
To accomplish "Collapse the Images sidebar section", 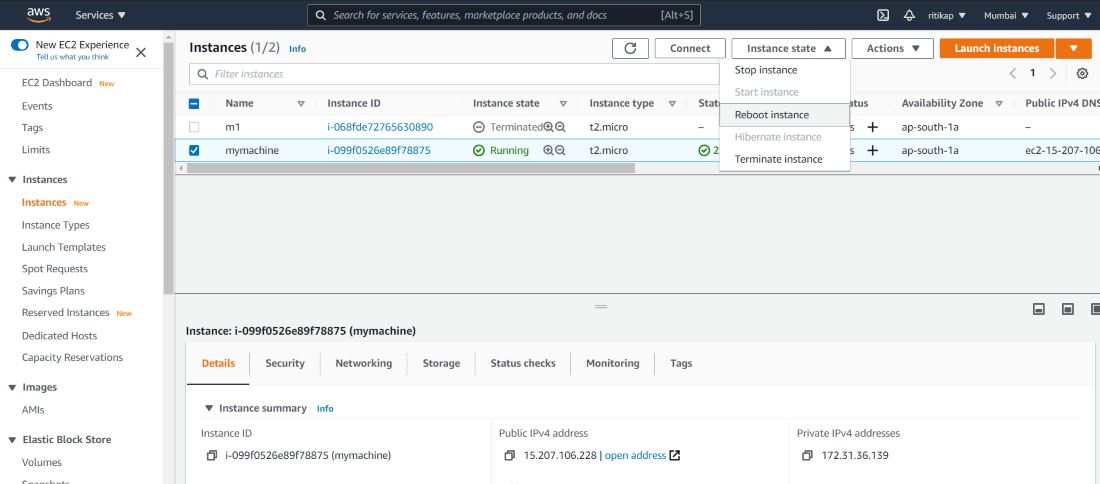I will pyautogui.click(x=12, y=388).
